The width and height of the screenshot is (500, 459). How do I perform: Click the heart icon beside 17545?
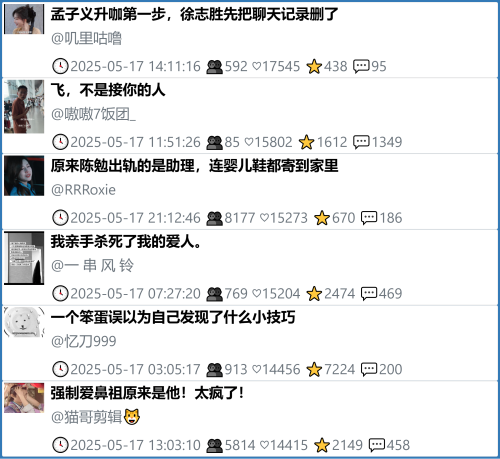click(x=256, y=66)
